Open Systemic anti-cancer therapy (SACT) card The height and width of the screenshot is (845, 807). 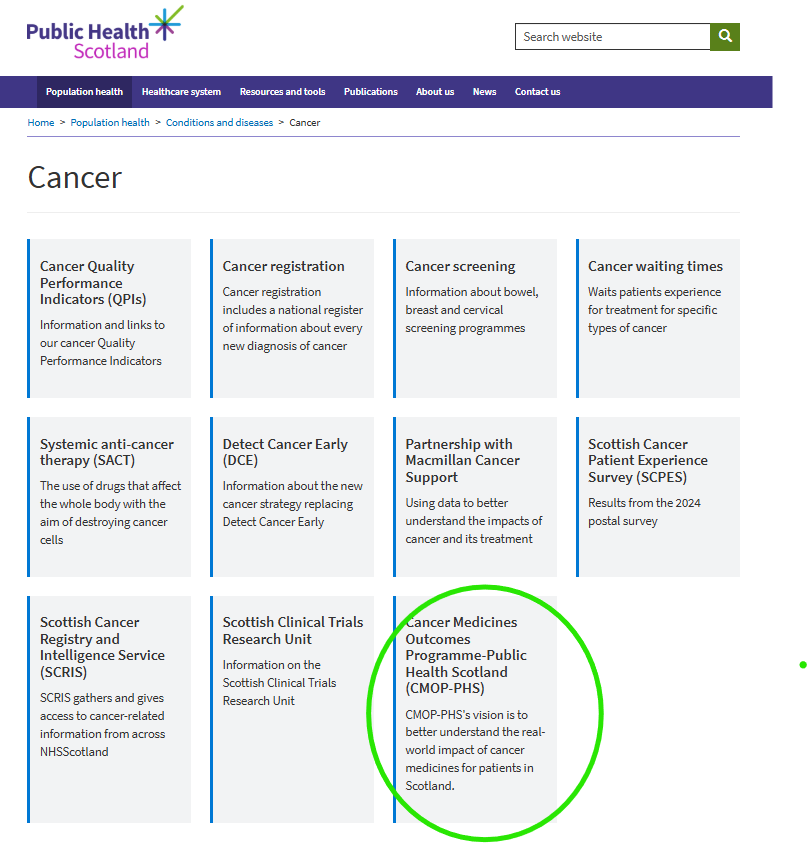pos(109,497)
